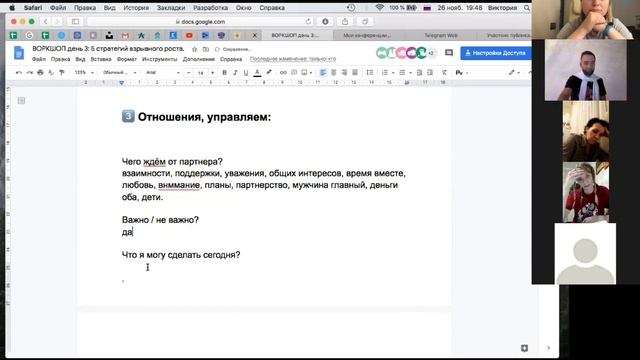
Task: Open Arial font dropdown
Action: [162, 73]
